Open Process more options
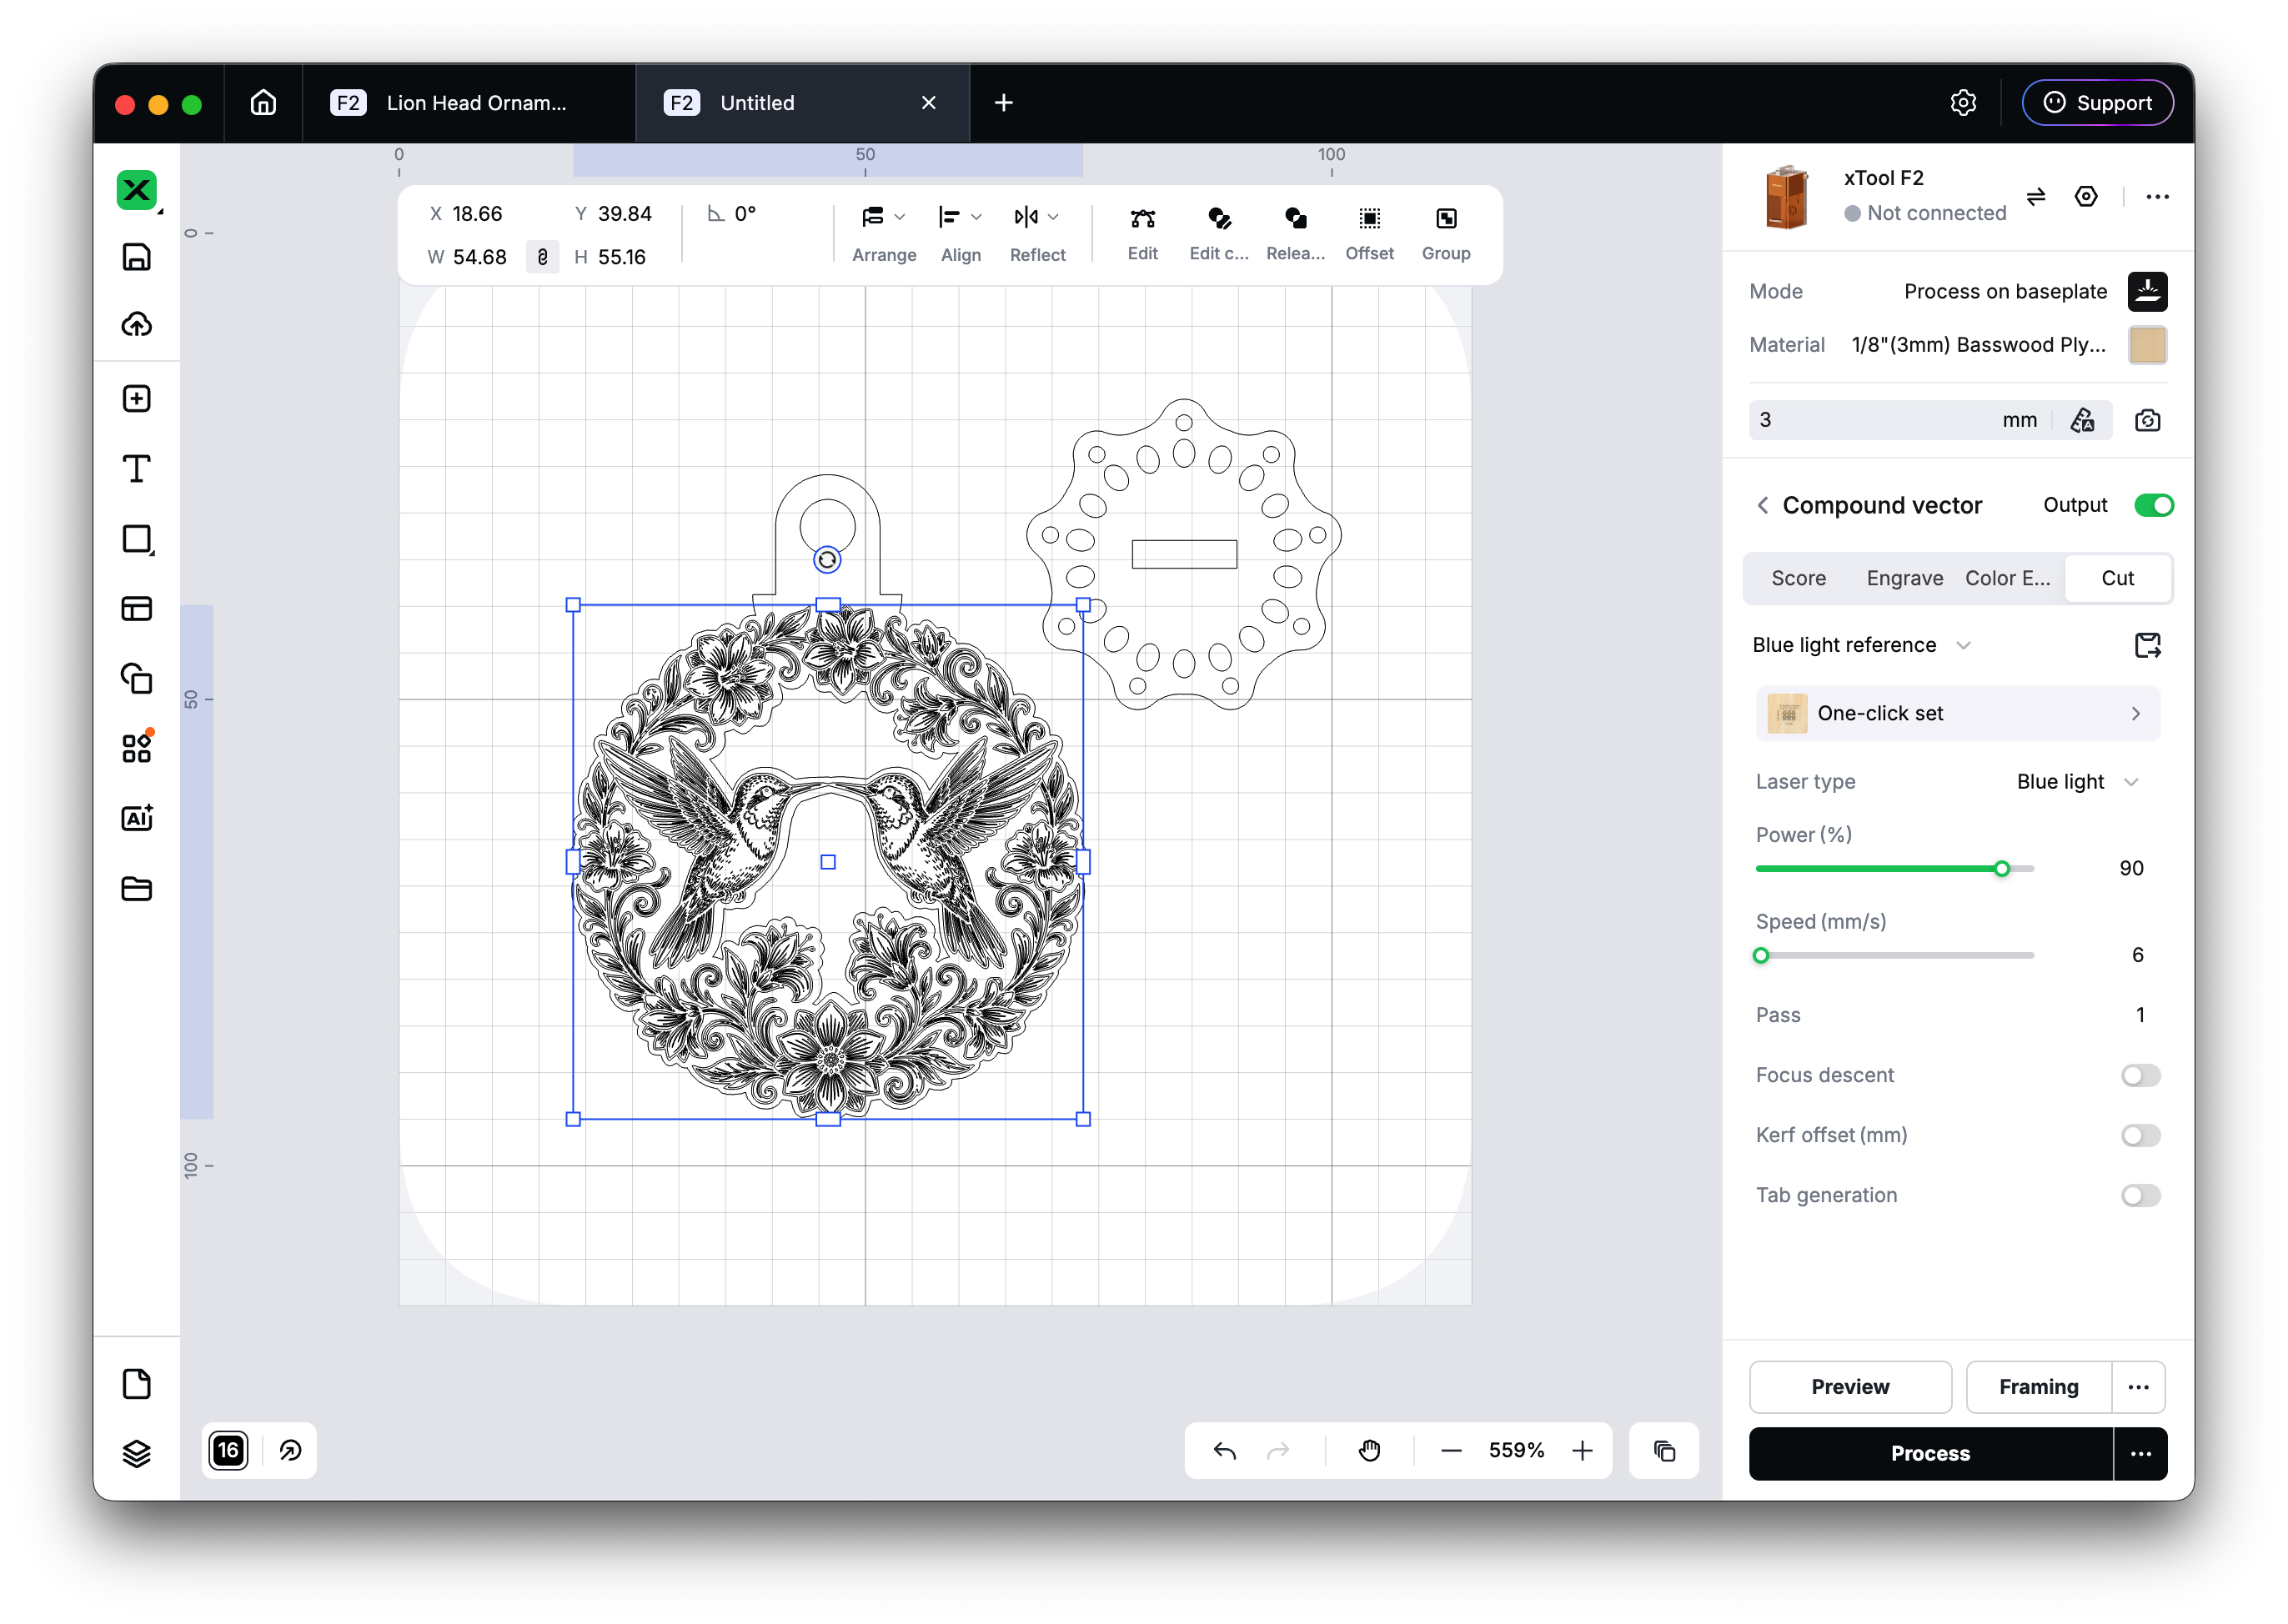2288x1624 pixels. click(x=2140, y=1453)
